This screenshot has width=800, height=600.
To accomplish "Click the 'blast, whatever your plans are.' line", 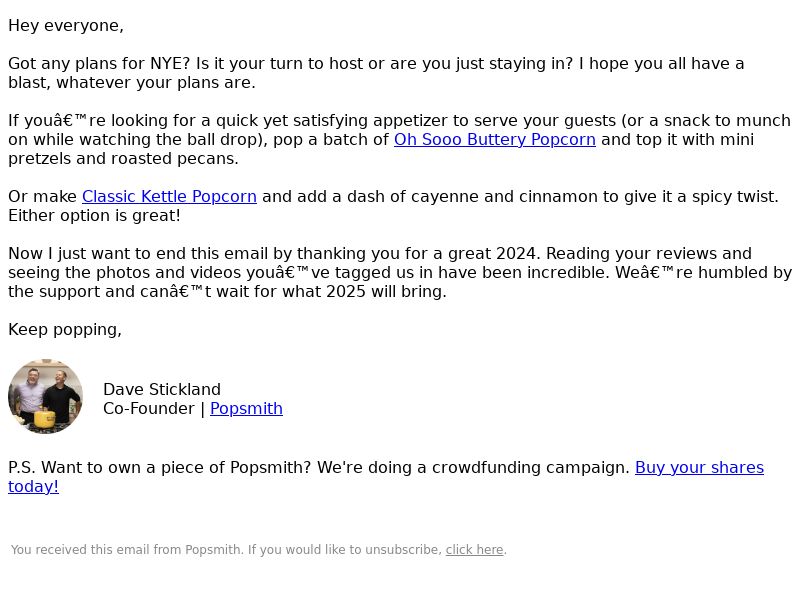I will [x=132, y=83].
